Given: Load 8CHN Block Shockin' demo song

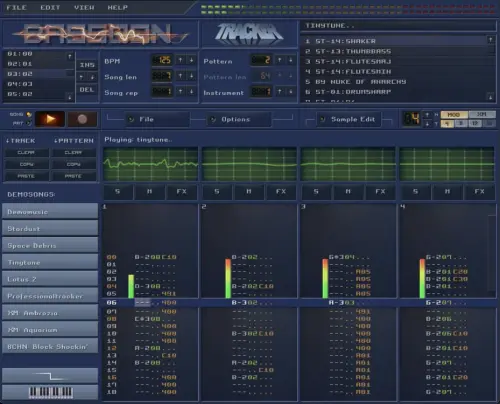Looking at the screenshot, I should [50, 346].
